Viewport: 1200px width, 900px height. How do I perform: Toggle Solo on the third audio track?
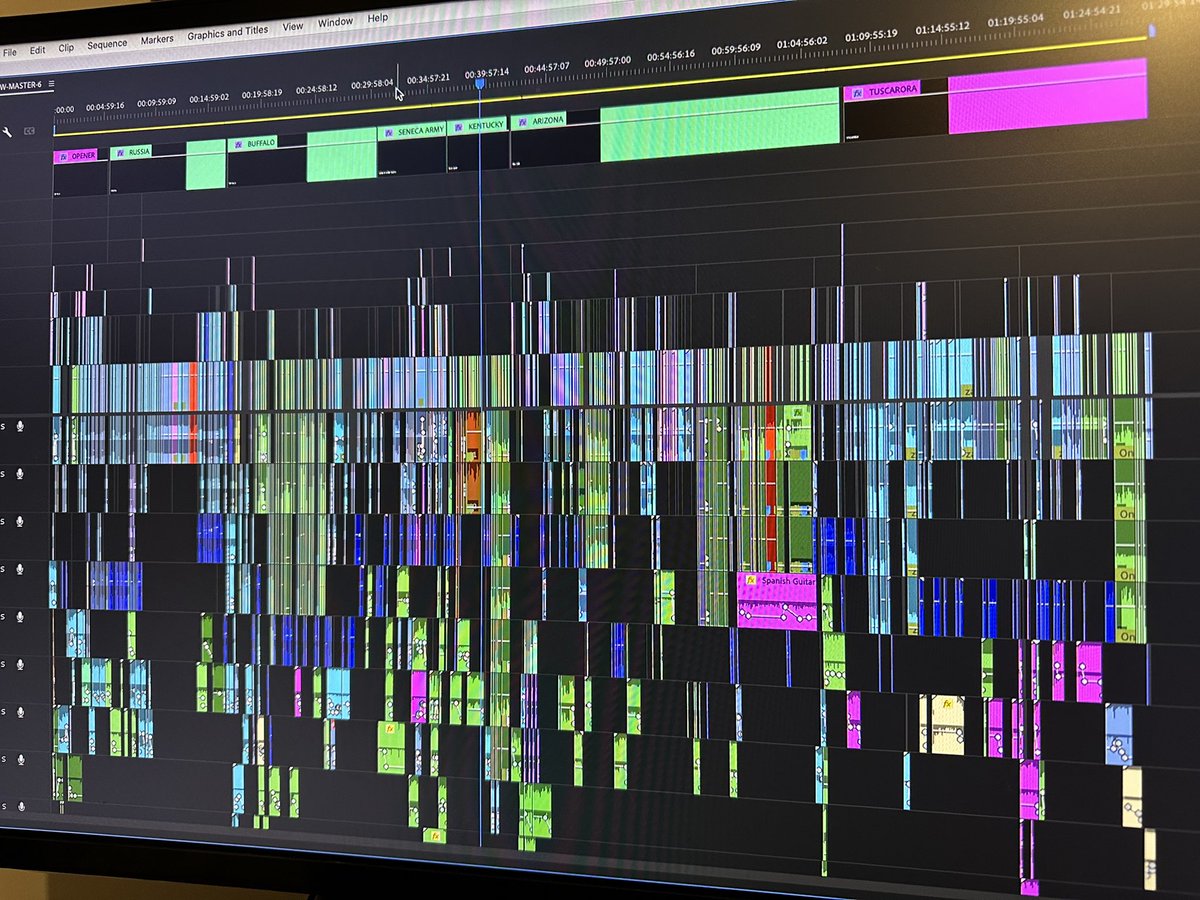pos(3,522)
